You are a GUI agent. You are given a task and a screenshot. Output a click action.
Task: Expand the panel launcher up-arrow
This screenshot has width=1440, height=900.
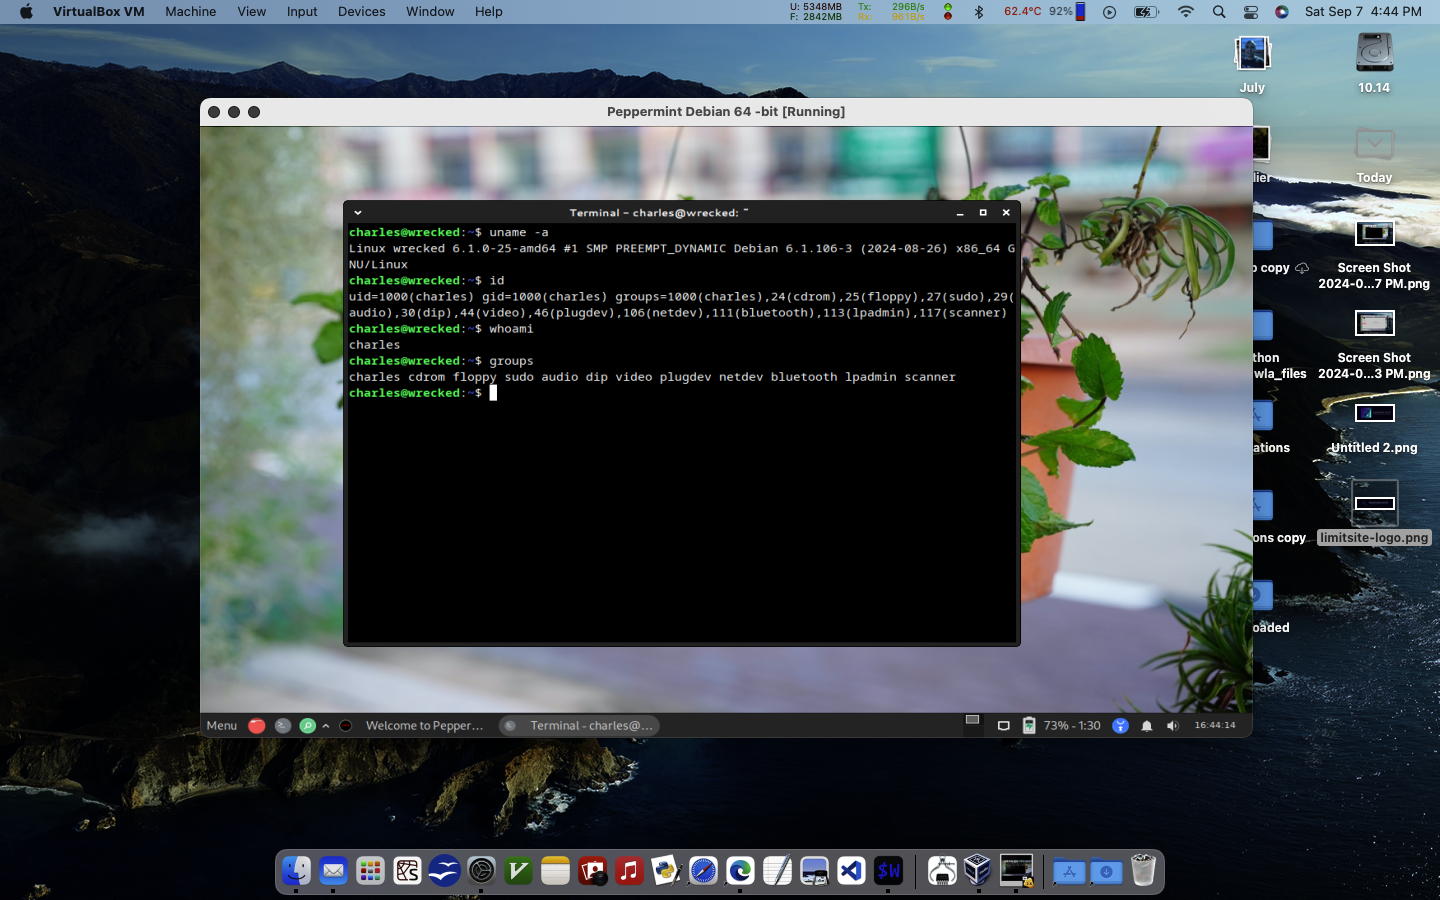tap(326, 726)
